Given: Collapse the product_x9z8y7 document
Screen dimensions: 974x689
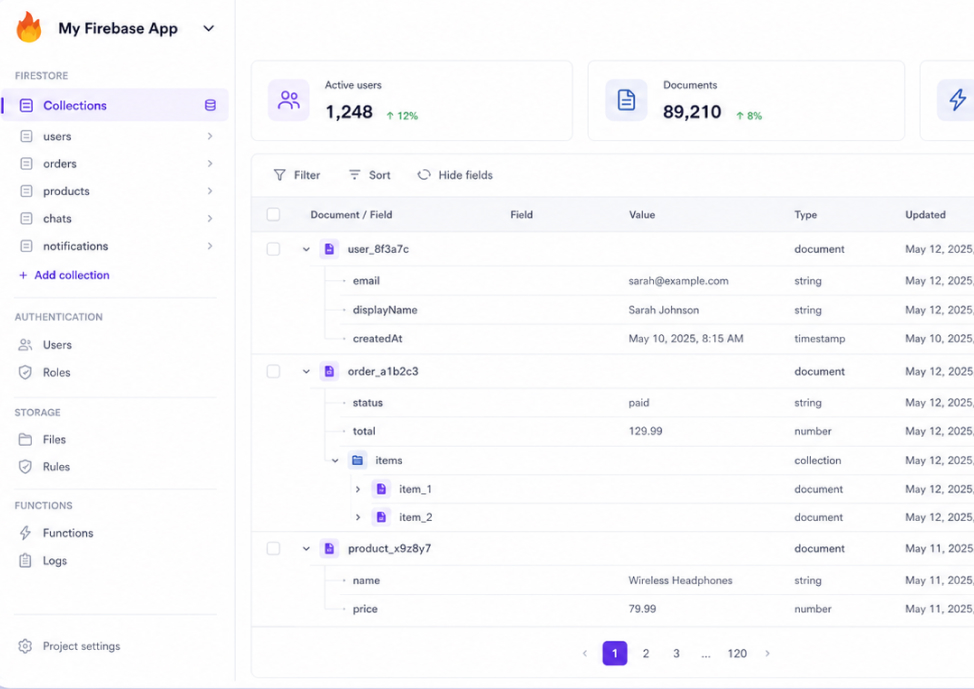Looking at the screenshot, I should point(306,549).
